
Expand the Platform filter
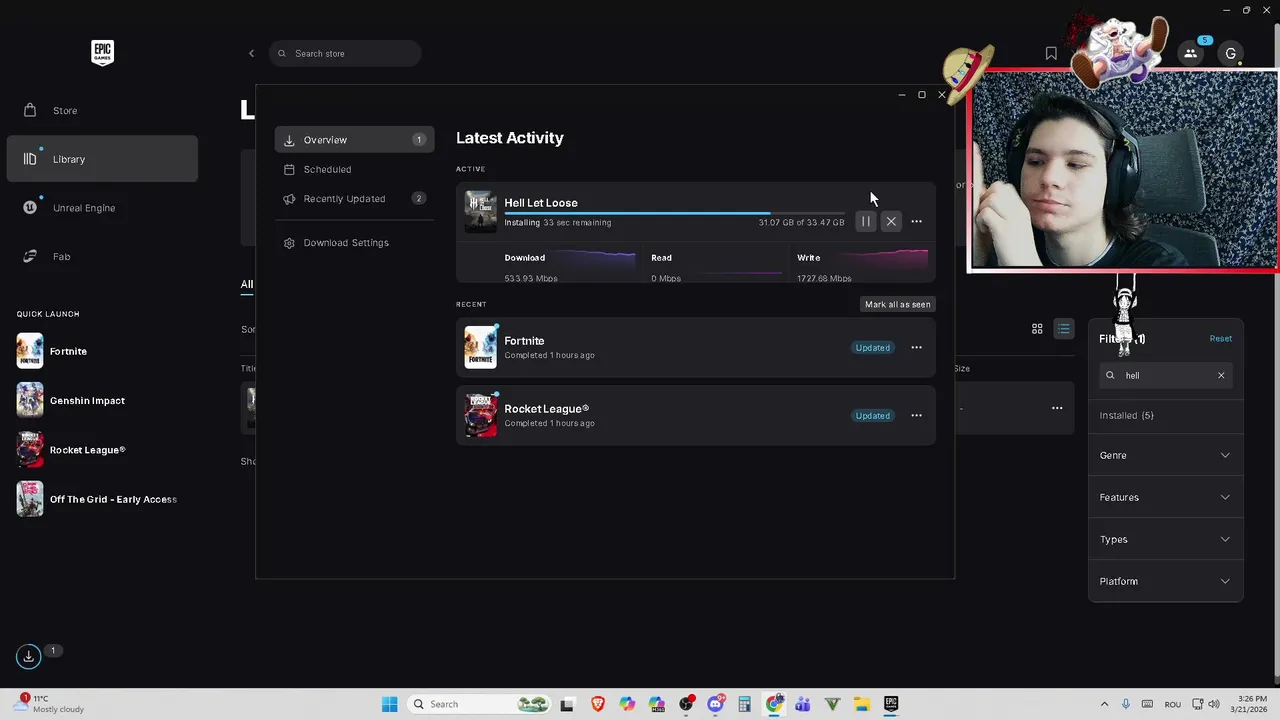(x=1165, y=581)
